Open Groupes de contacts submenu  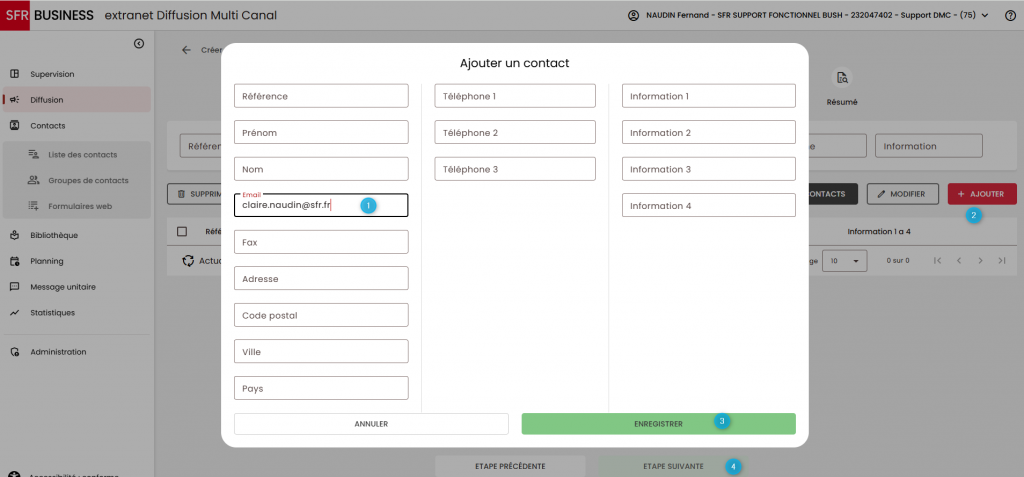76,180
